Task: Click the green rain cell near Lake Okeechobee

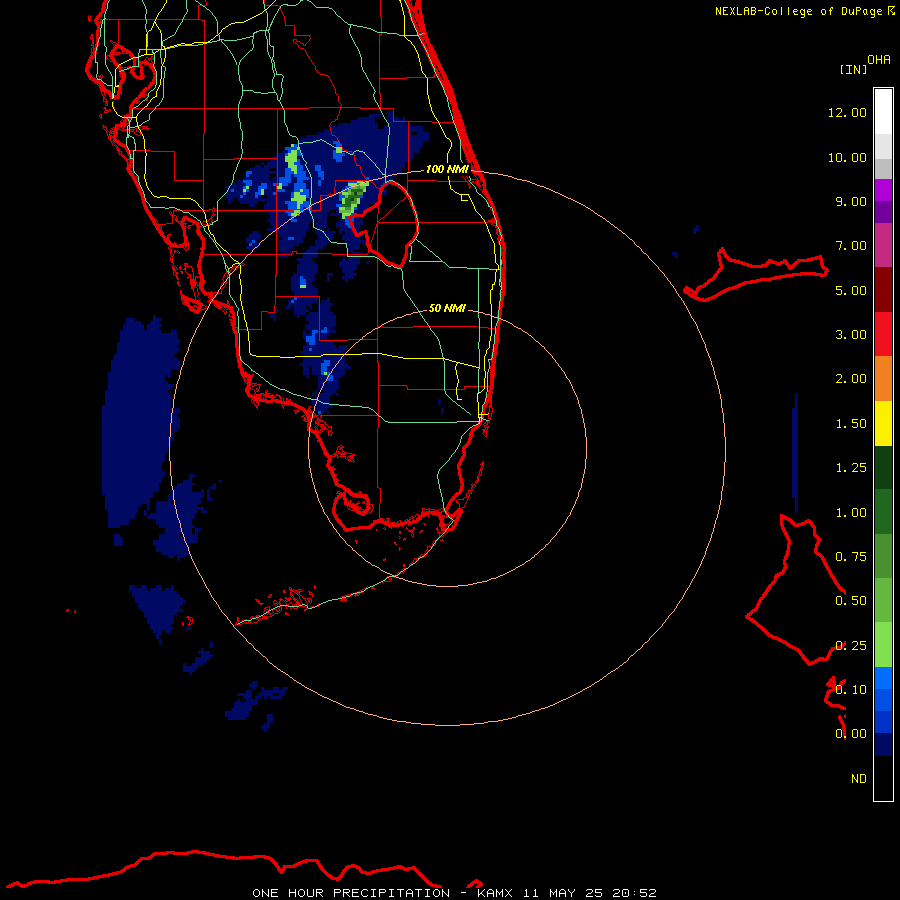Action: tap(352, 199)
